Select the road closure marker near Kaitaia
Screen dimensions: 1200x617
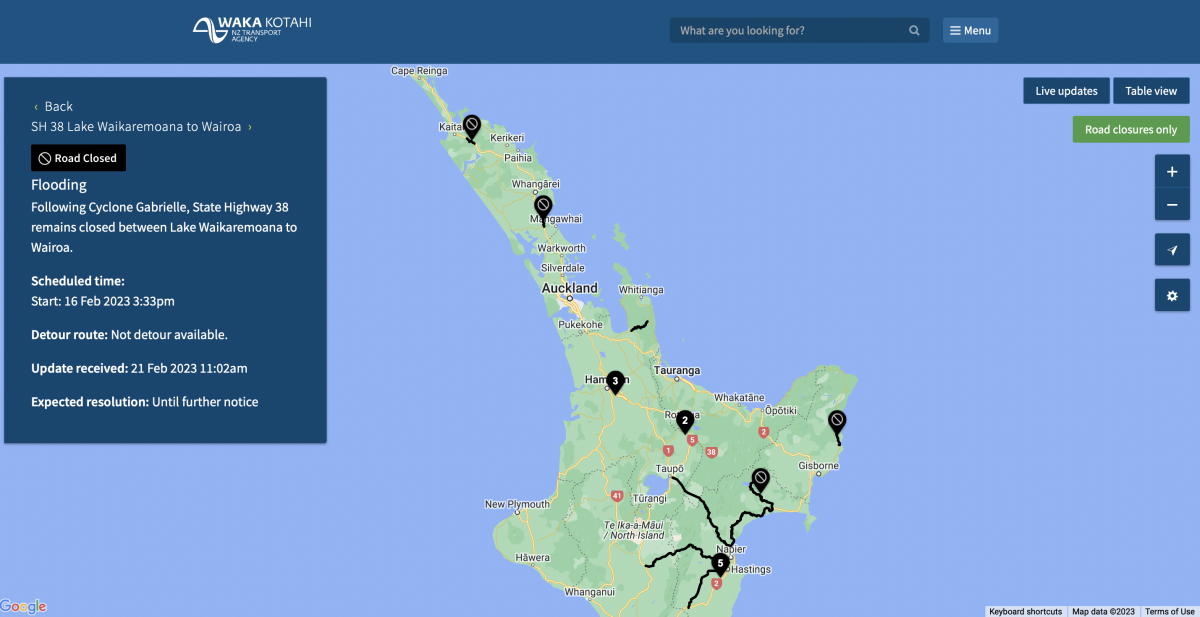coord(471,127)
